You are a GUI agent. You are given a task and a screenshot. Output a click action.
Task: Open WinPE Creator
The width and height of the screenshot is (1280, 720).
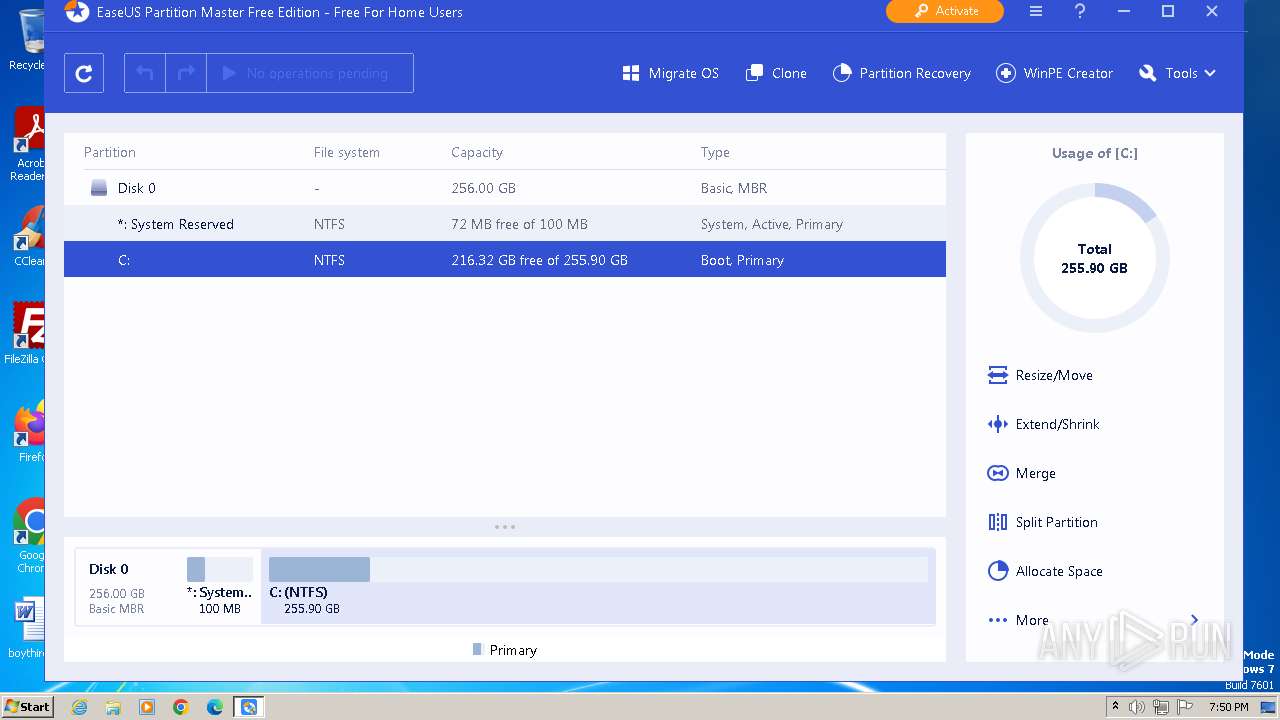tap(1055, 73)
